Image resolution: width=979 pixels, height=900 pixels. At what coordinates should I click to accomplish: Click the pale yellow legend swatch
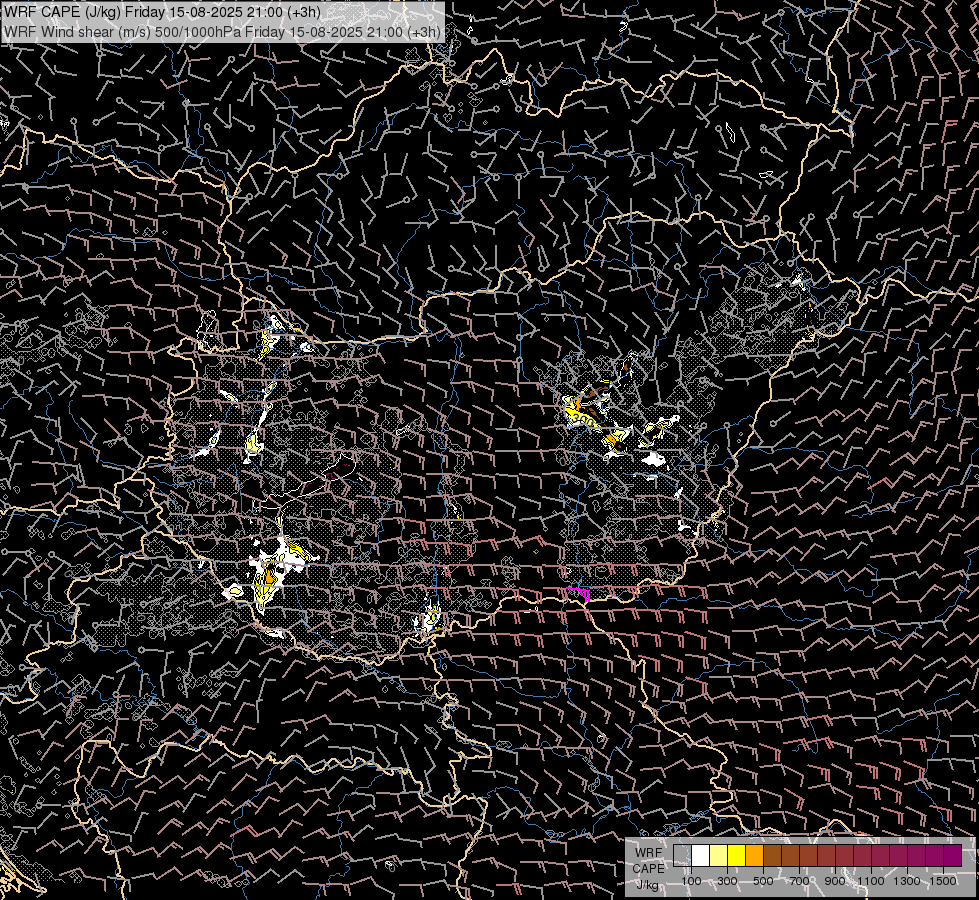tap(719, 856)
